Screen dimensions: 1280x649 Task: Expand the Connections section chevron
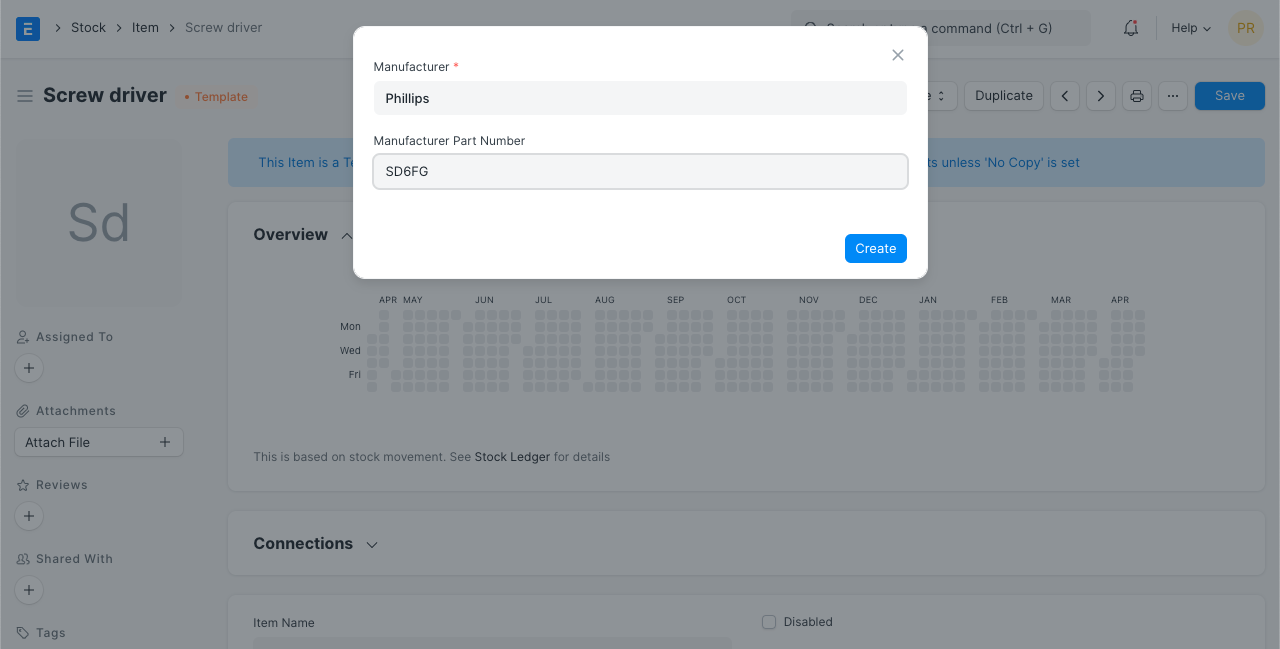[x=372, y=545]
